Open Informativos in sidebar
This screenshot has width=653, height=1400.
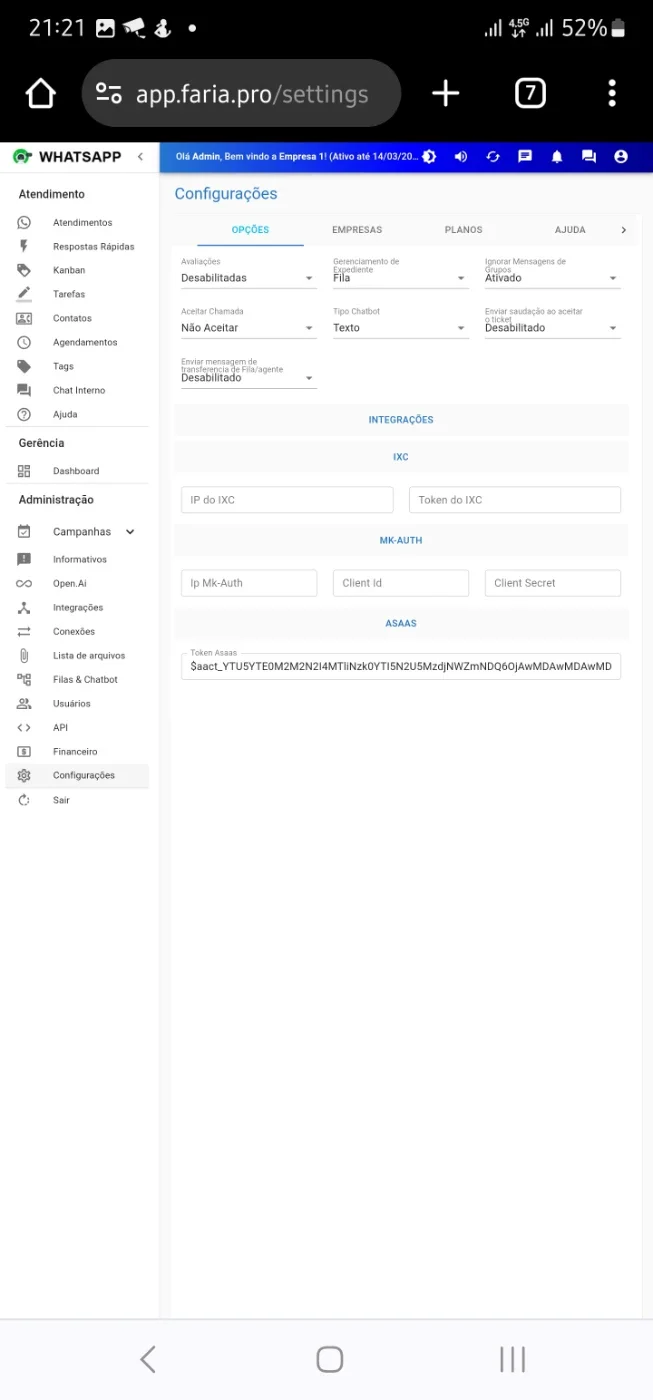click(78, 559)
